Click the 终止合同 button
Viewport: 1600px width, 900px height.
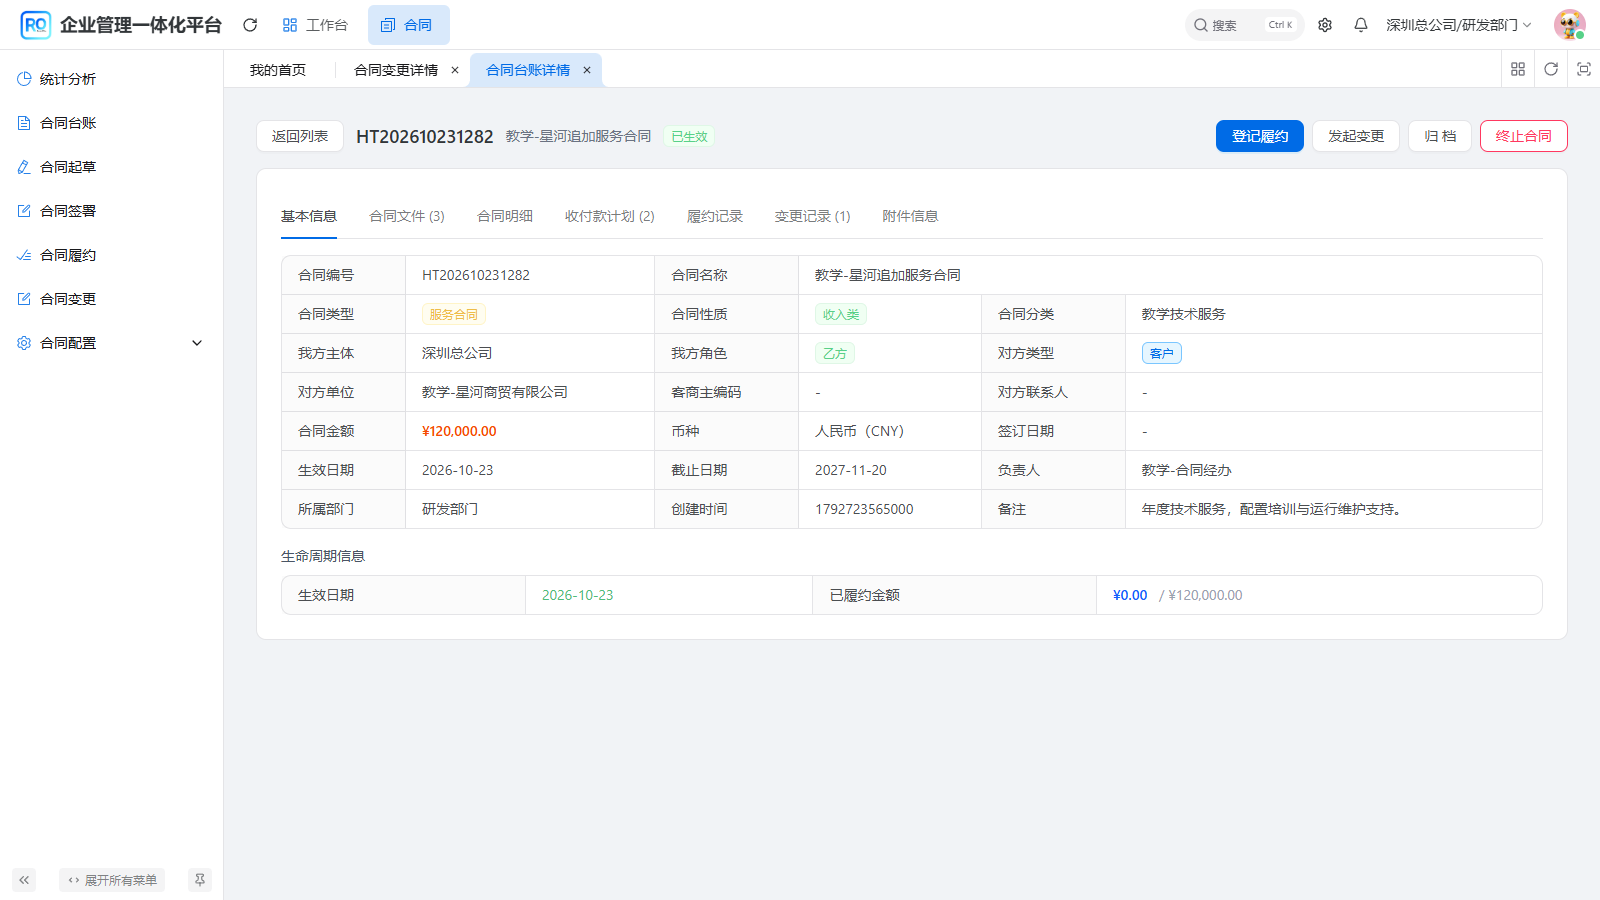point(1524,136)
